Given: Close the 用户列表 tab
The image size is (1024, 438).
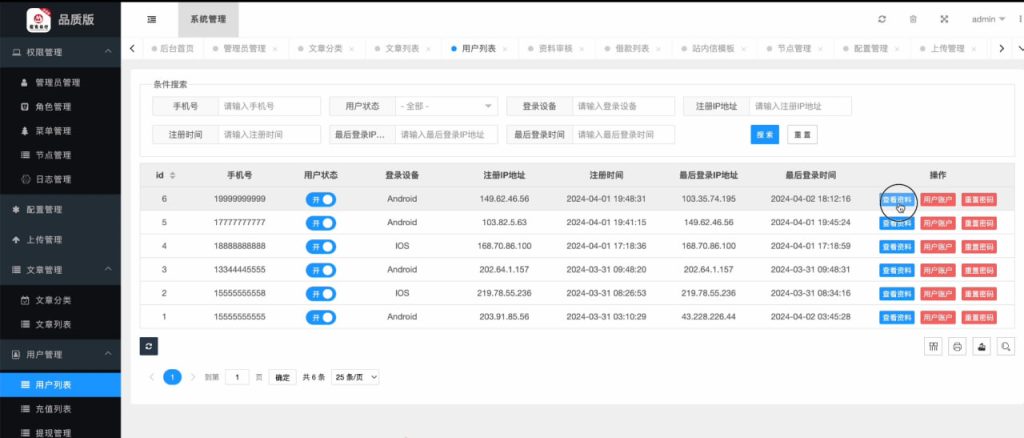Looking at the screenshot, I should point(505,49).
